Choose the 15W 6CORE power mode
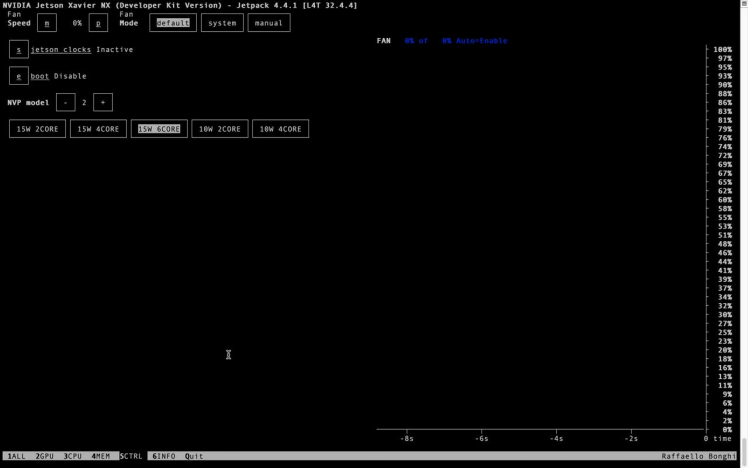Image resolution: width=748 pixels, height=468 pixels. point(159,129)
